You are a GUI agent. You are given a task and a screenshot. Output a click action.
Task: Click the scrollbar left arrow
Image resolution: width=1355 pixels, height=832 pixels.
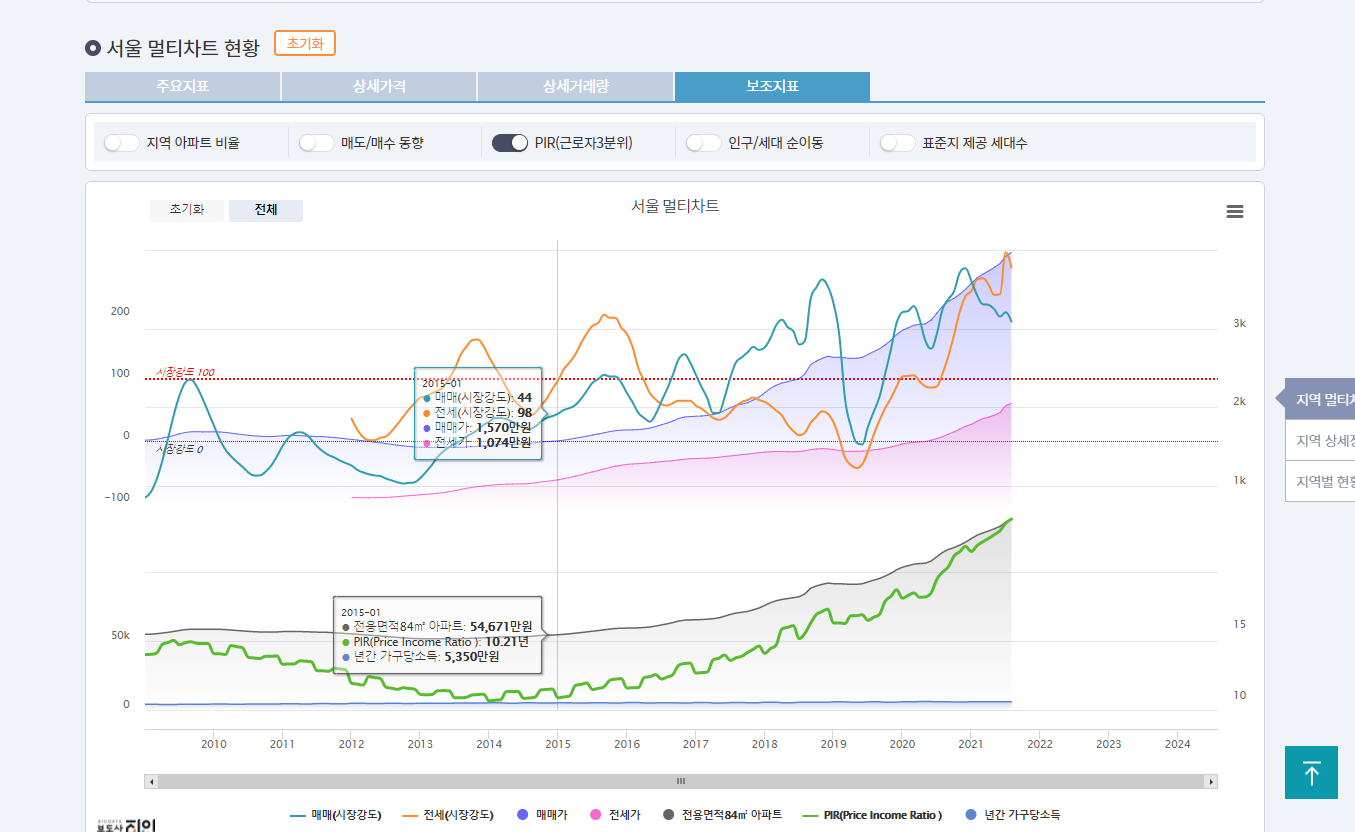(151, 782)
